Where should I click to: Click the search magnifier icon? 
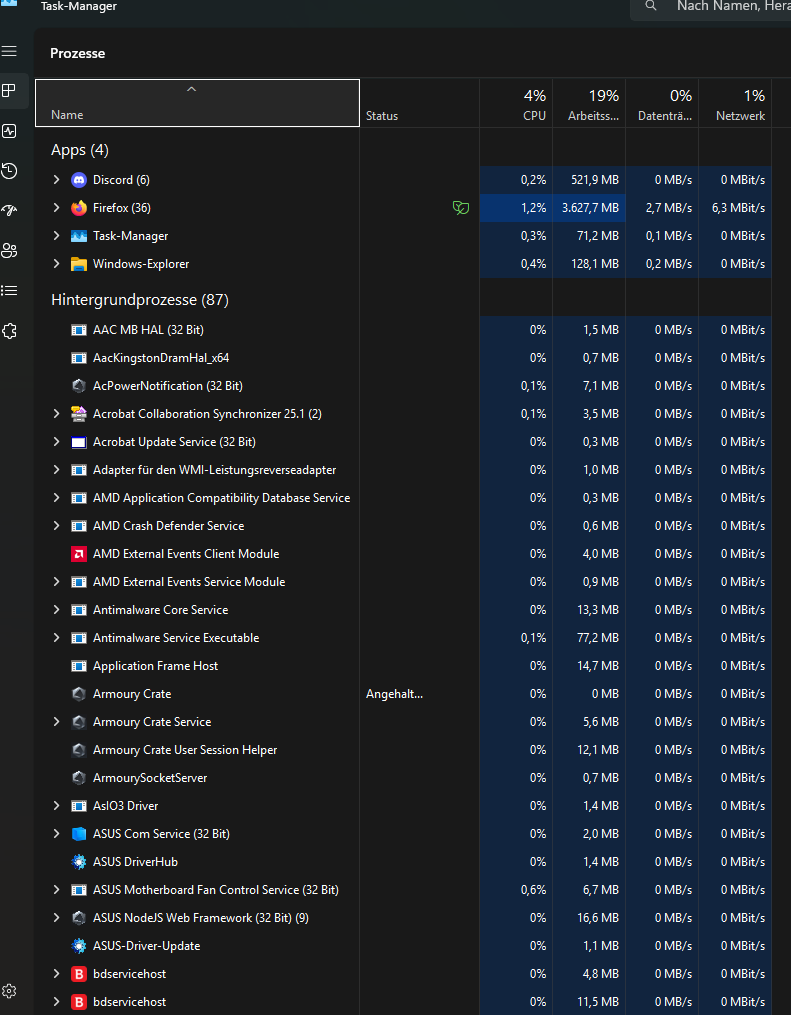pyautogui.click(x=651, y=6)
